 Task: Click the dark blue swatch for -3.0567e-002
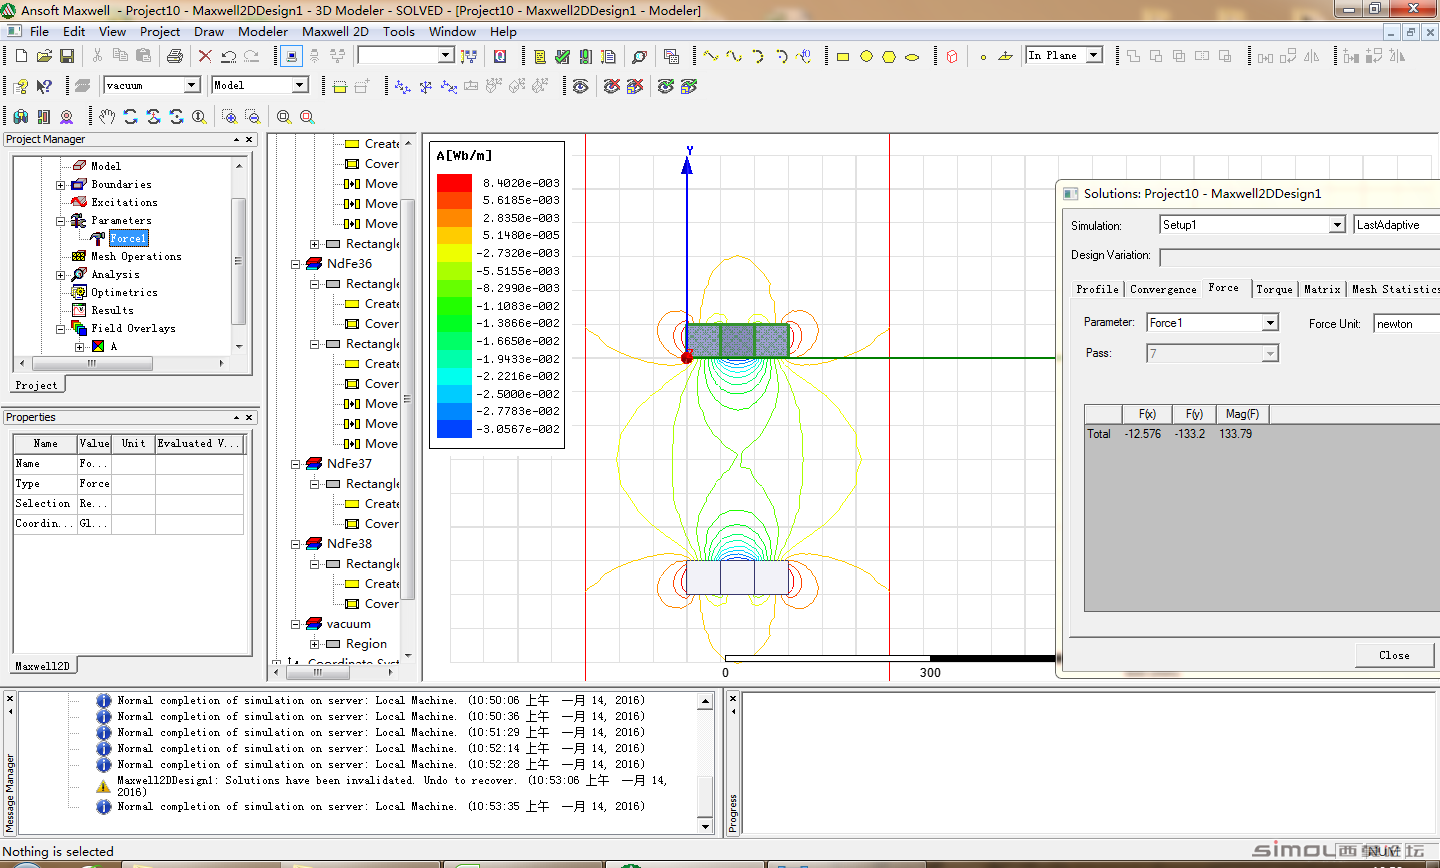point(454,428)
